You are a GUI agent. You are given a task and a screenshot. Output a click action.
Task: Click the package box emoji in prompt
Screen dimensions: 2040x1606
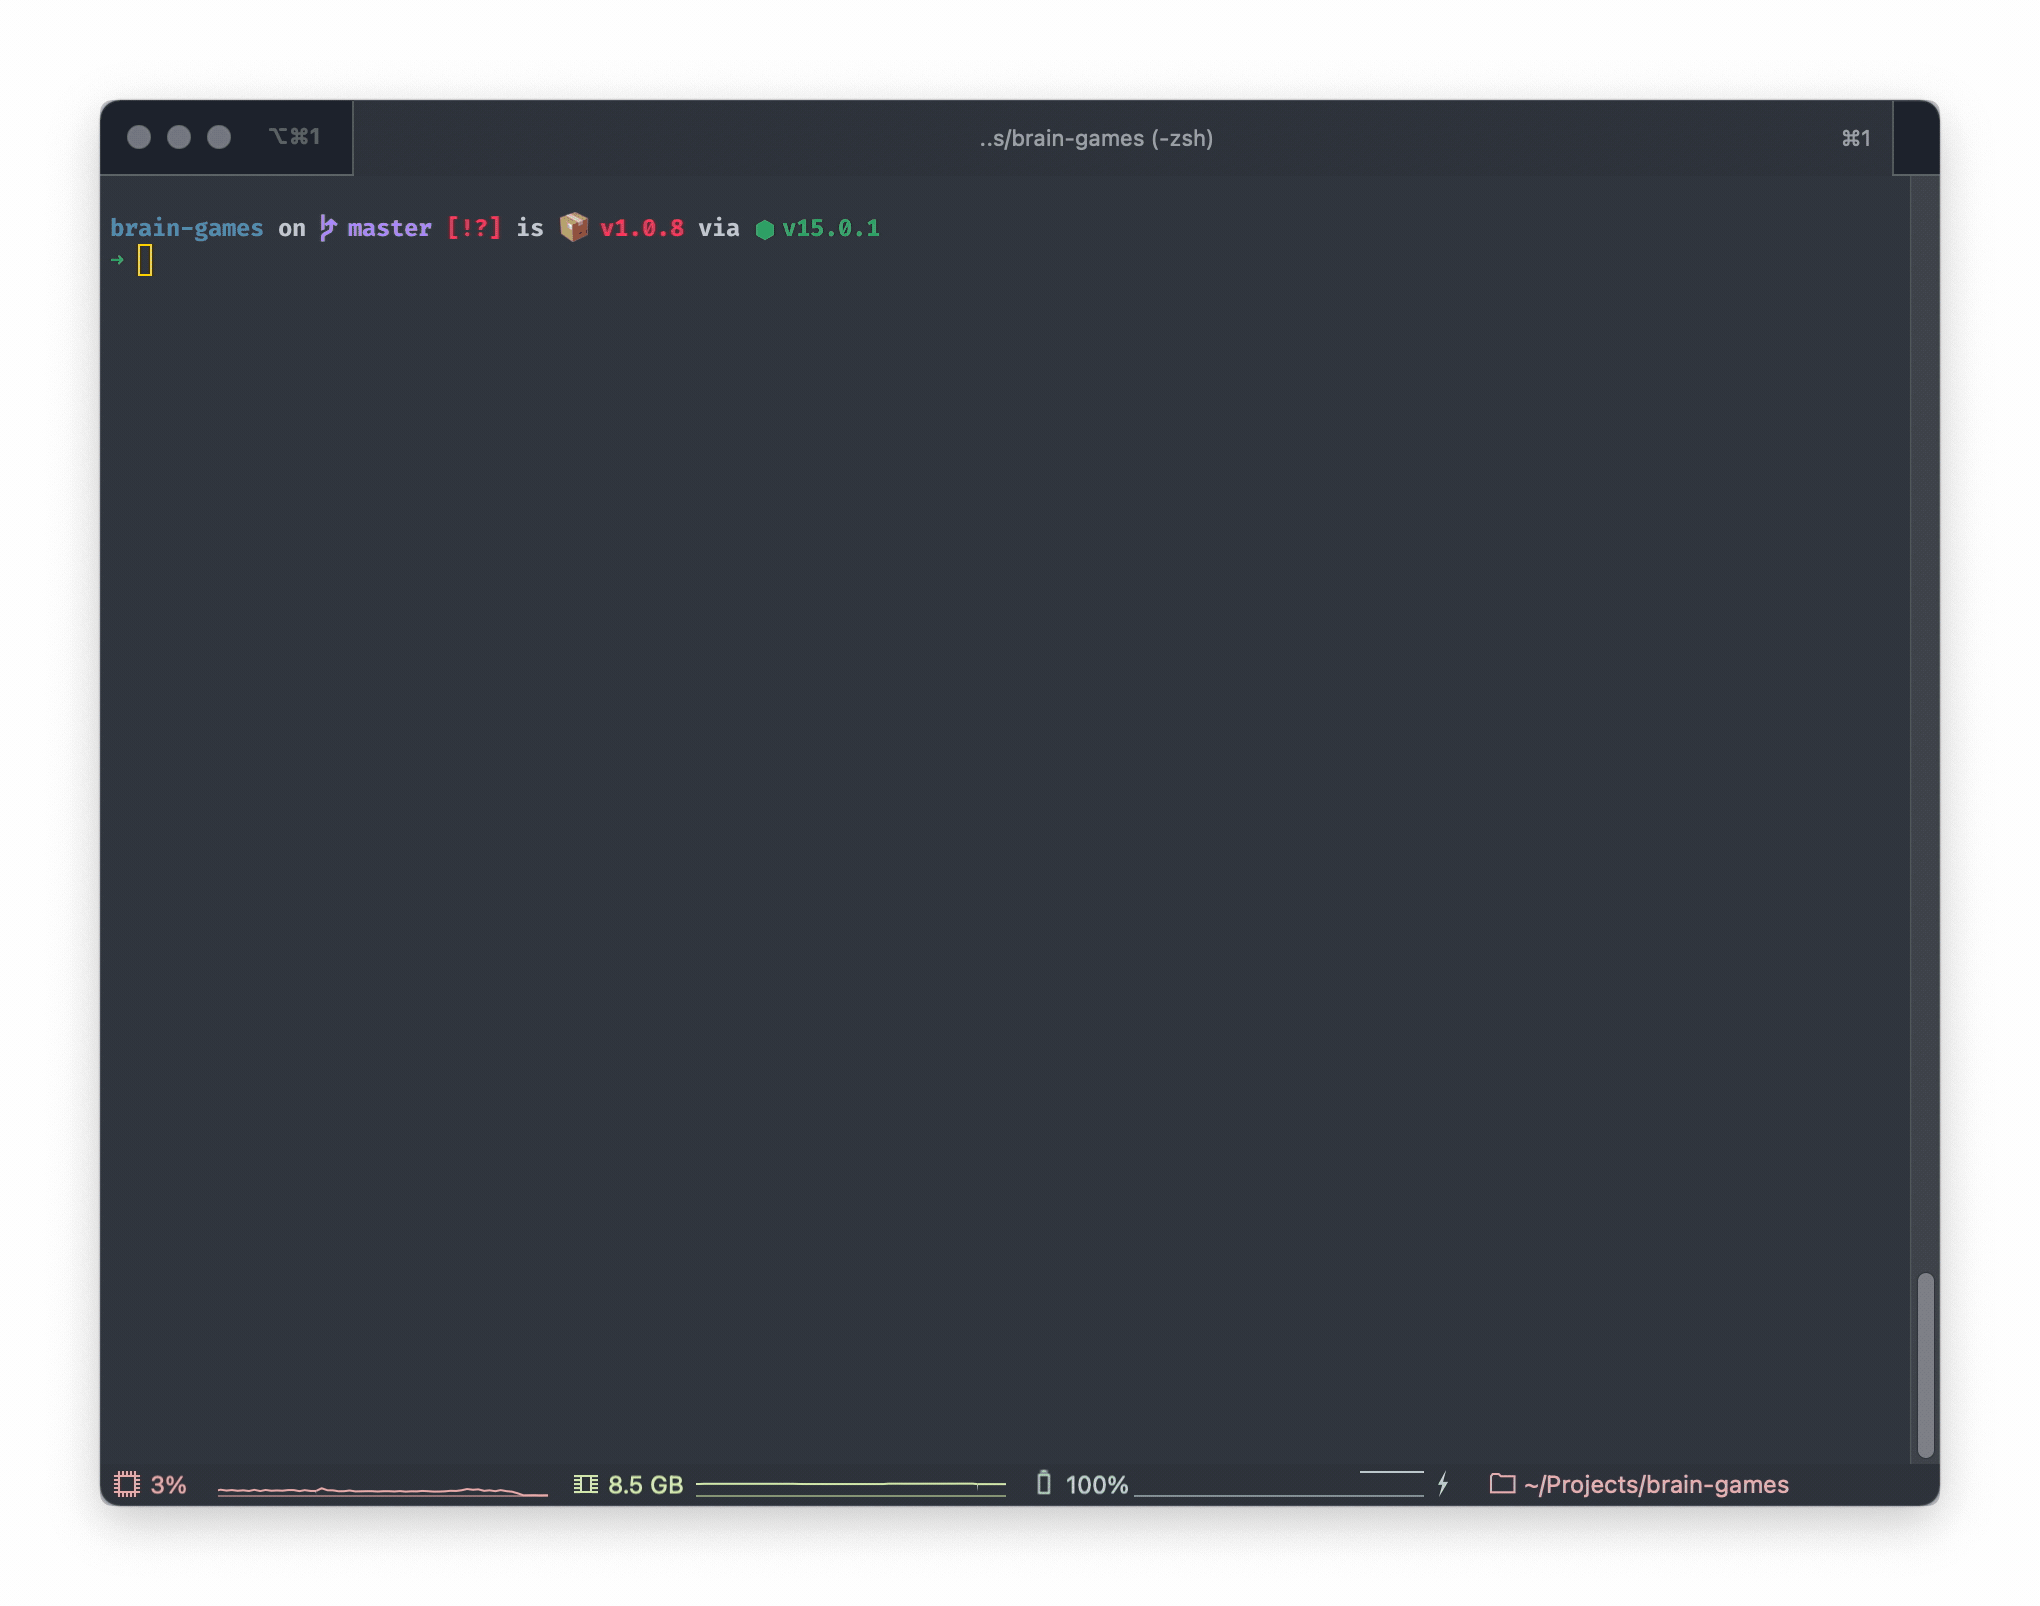pyautogui.click(x=574, y=228)
